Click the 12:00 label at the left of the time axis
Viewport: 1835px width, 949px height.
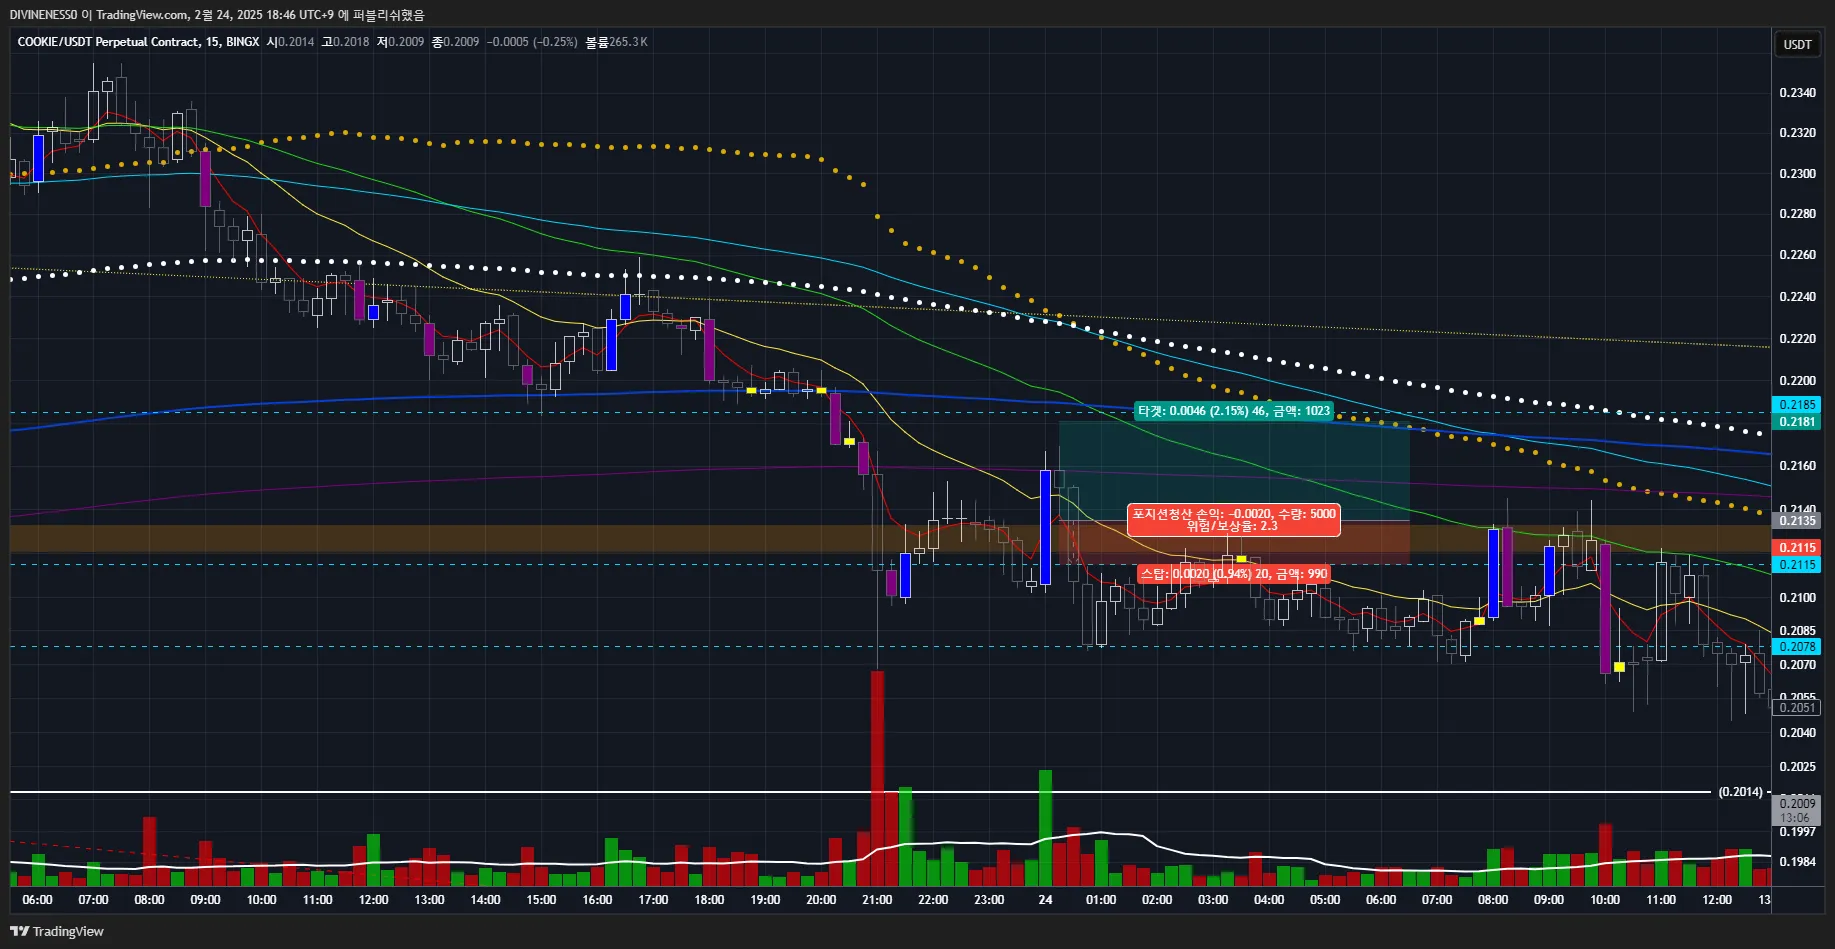click(374, 900)
